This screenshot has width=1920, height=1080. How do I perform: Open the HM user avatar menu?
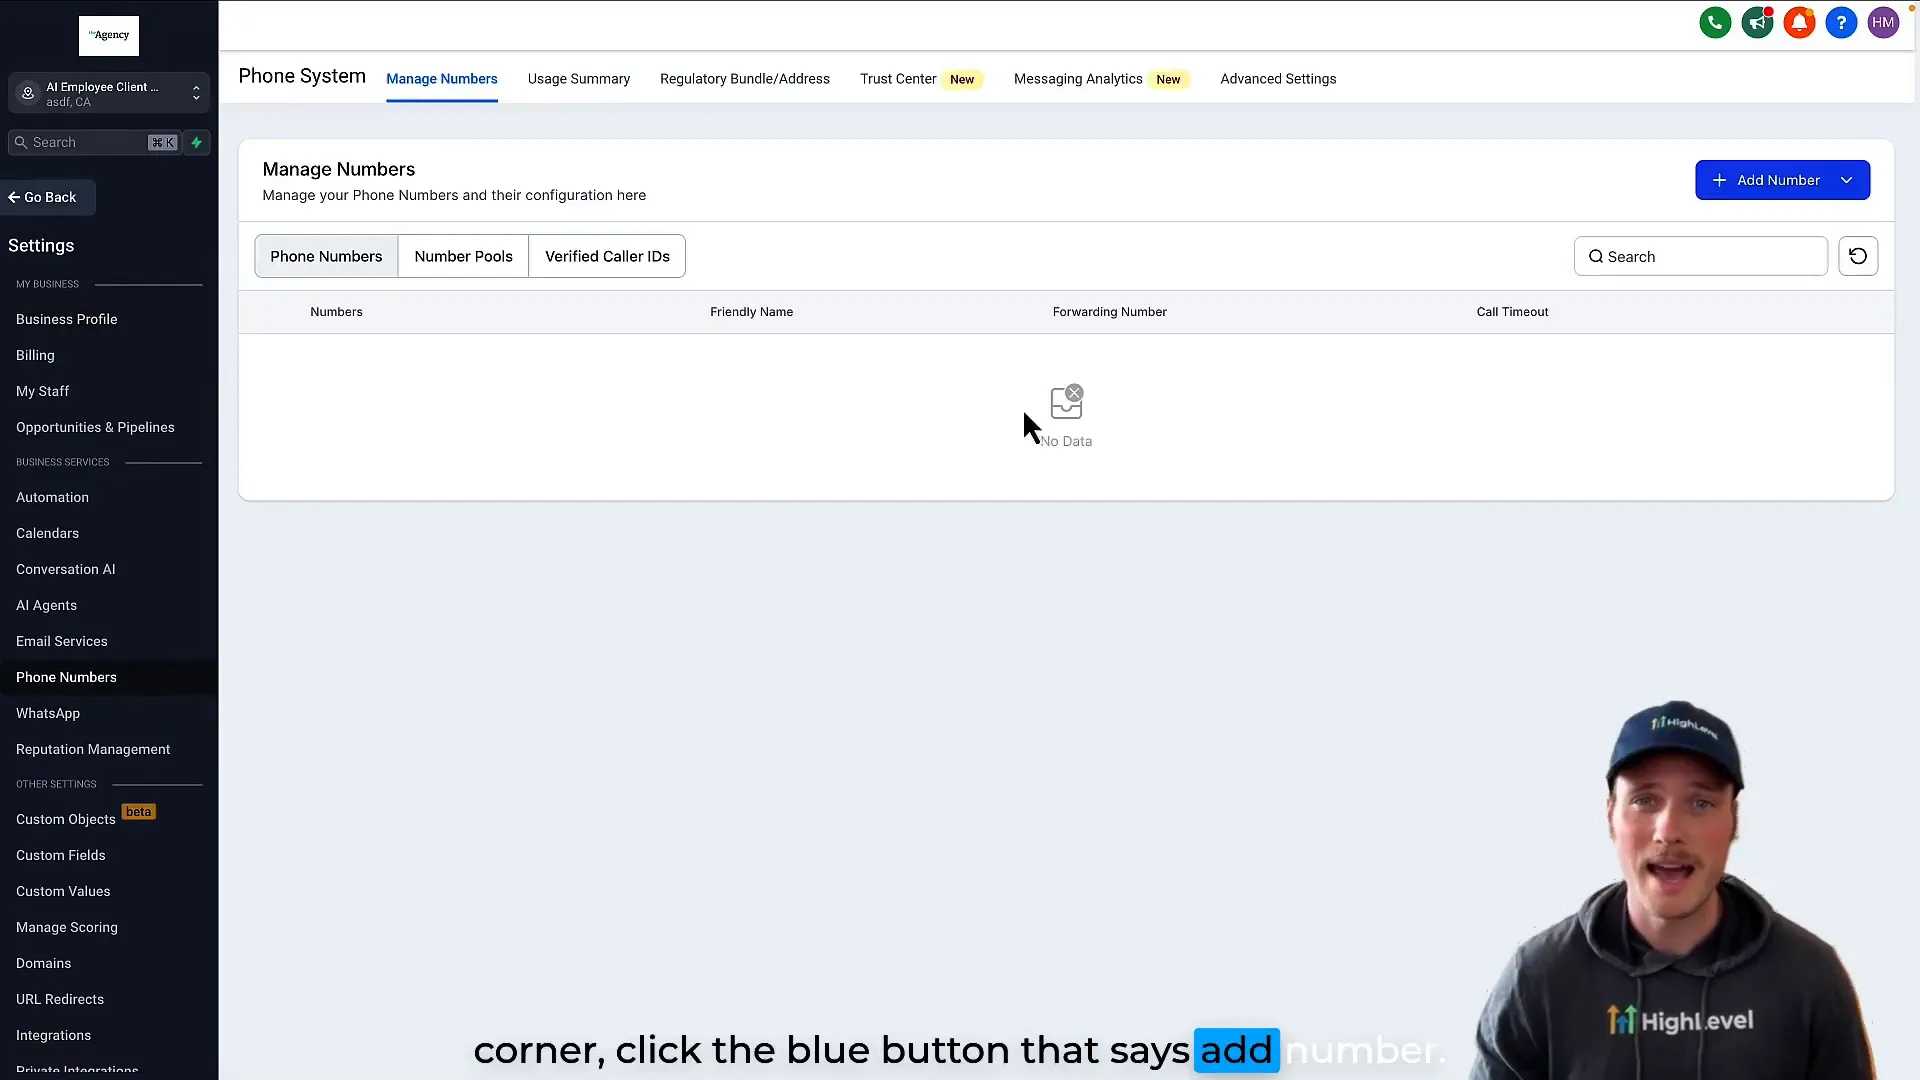click(x=1883, y=22)
